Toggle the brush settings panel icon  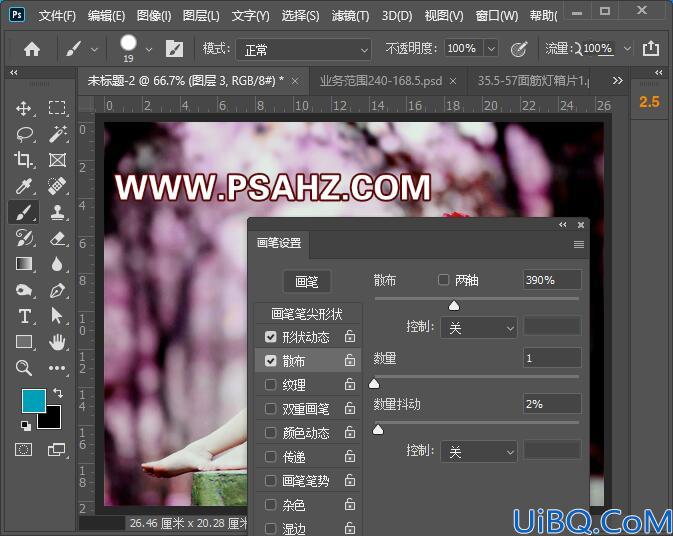pos(174,49)
